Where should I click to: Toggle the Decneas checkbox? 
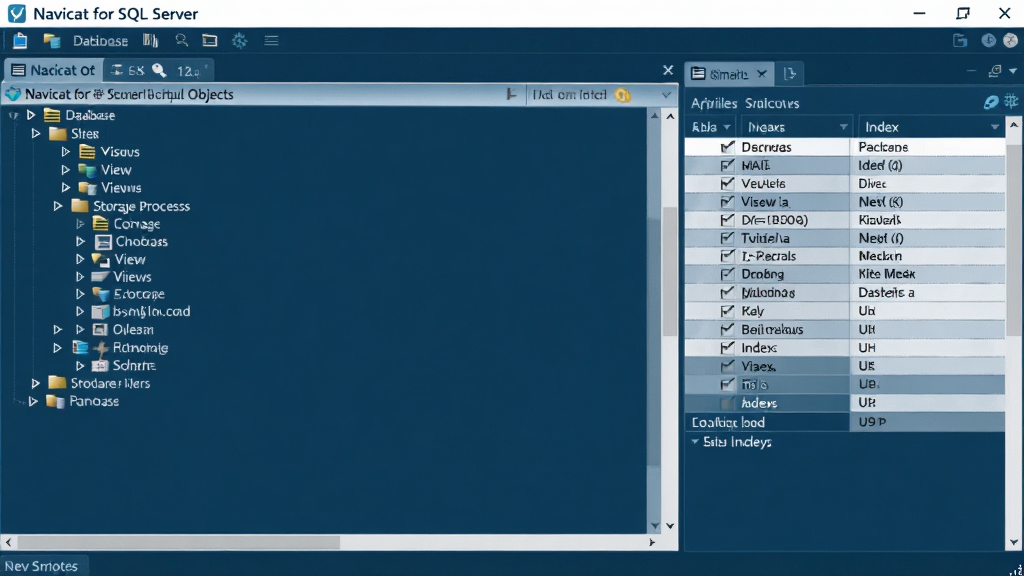[x=727, y=147]
